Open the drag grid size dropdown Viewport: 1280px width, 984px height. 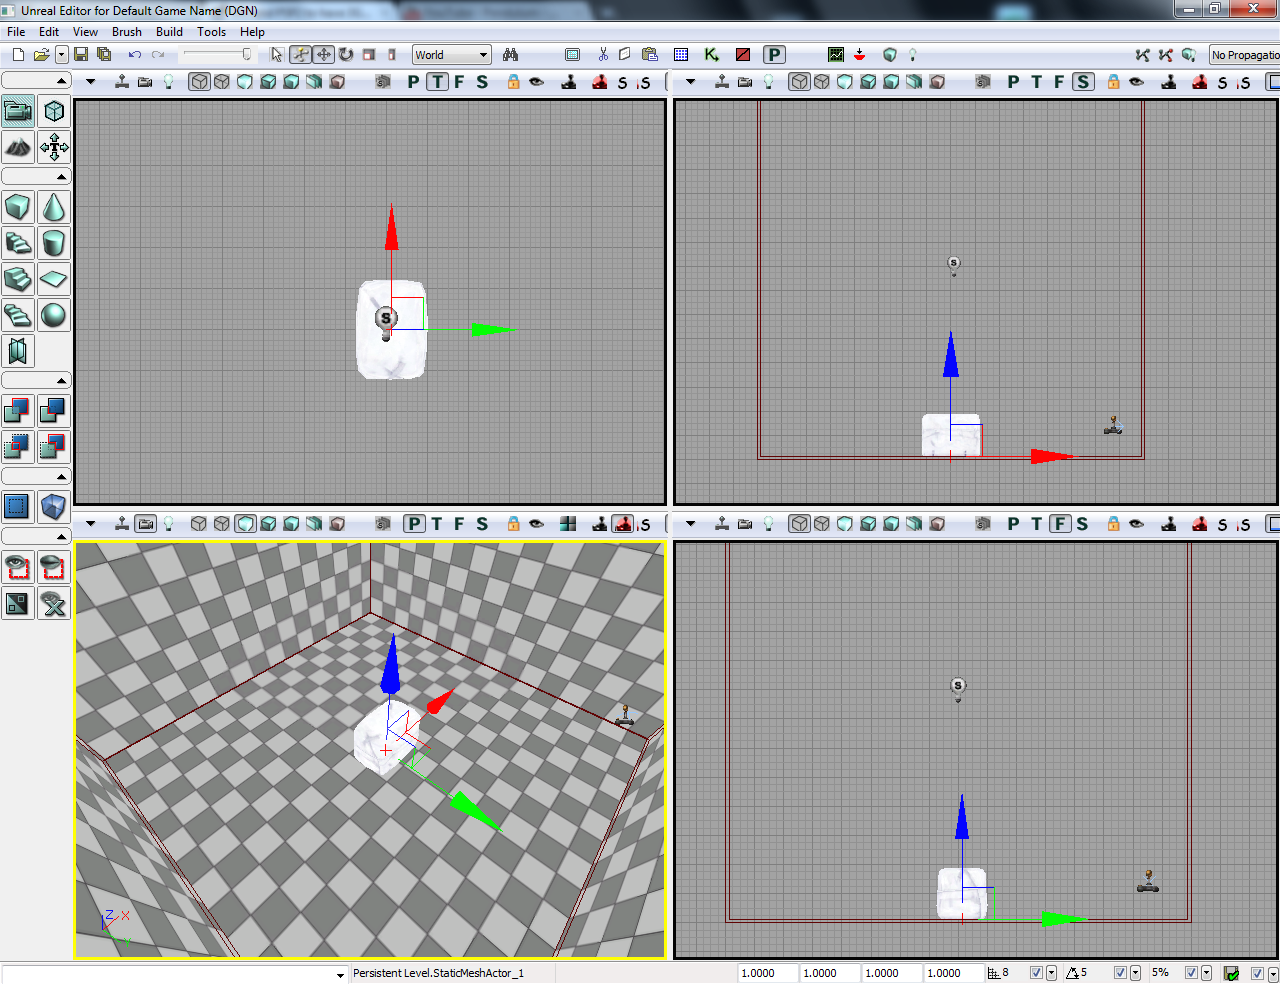click(1051, 972)
